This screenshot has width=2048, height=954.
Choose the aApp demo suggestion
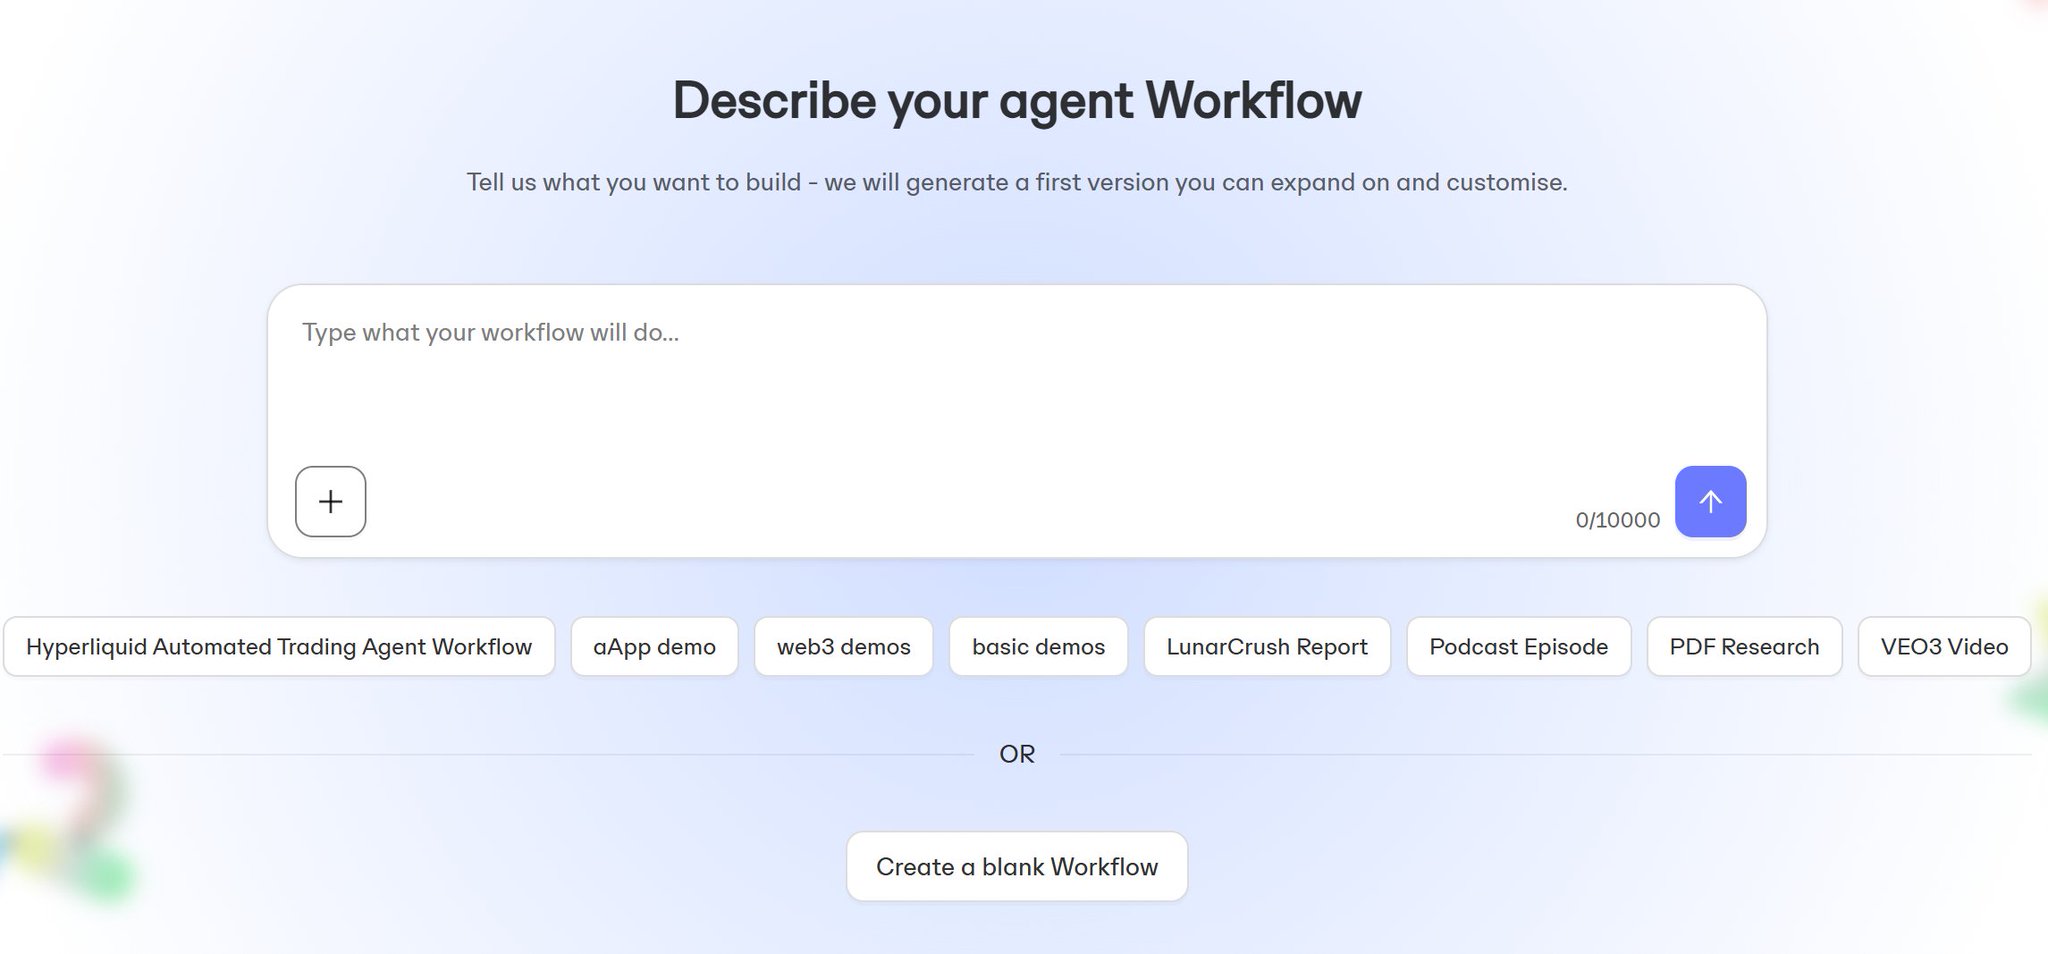point(654,647)
